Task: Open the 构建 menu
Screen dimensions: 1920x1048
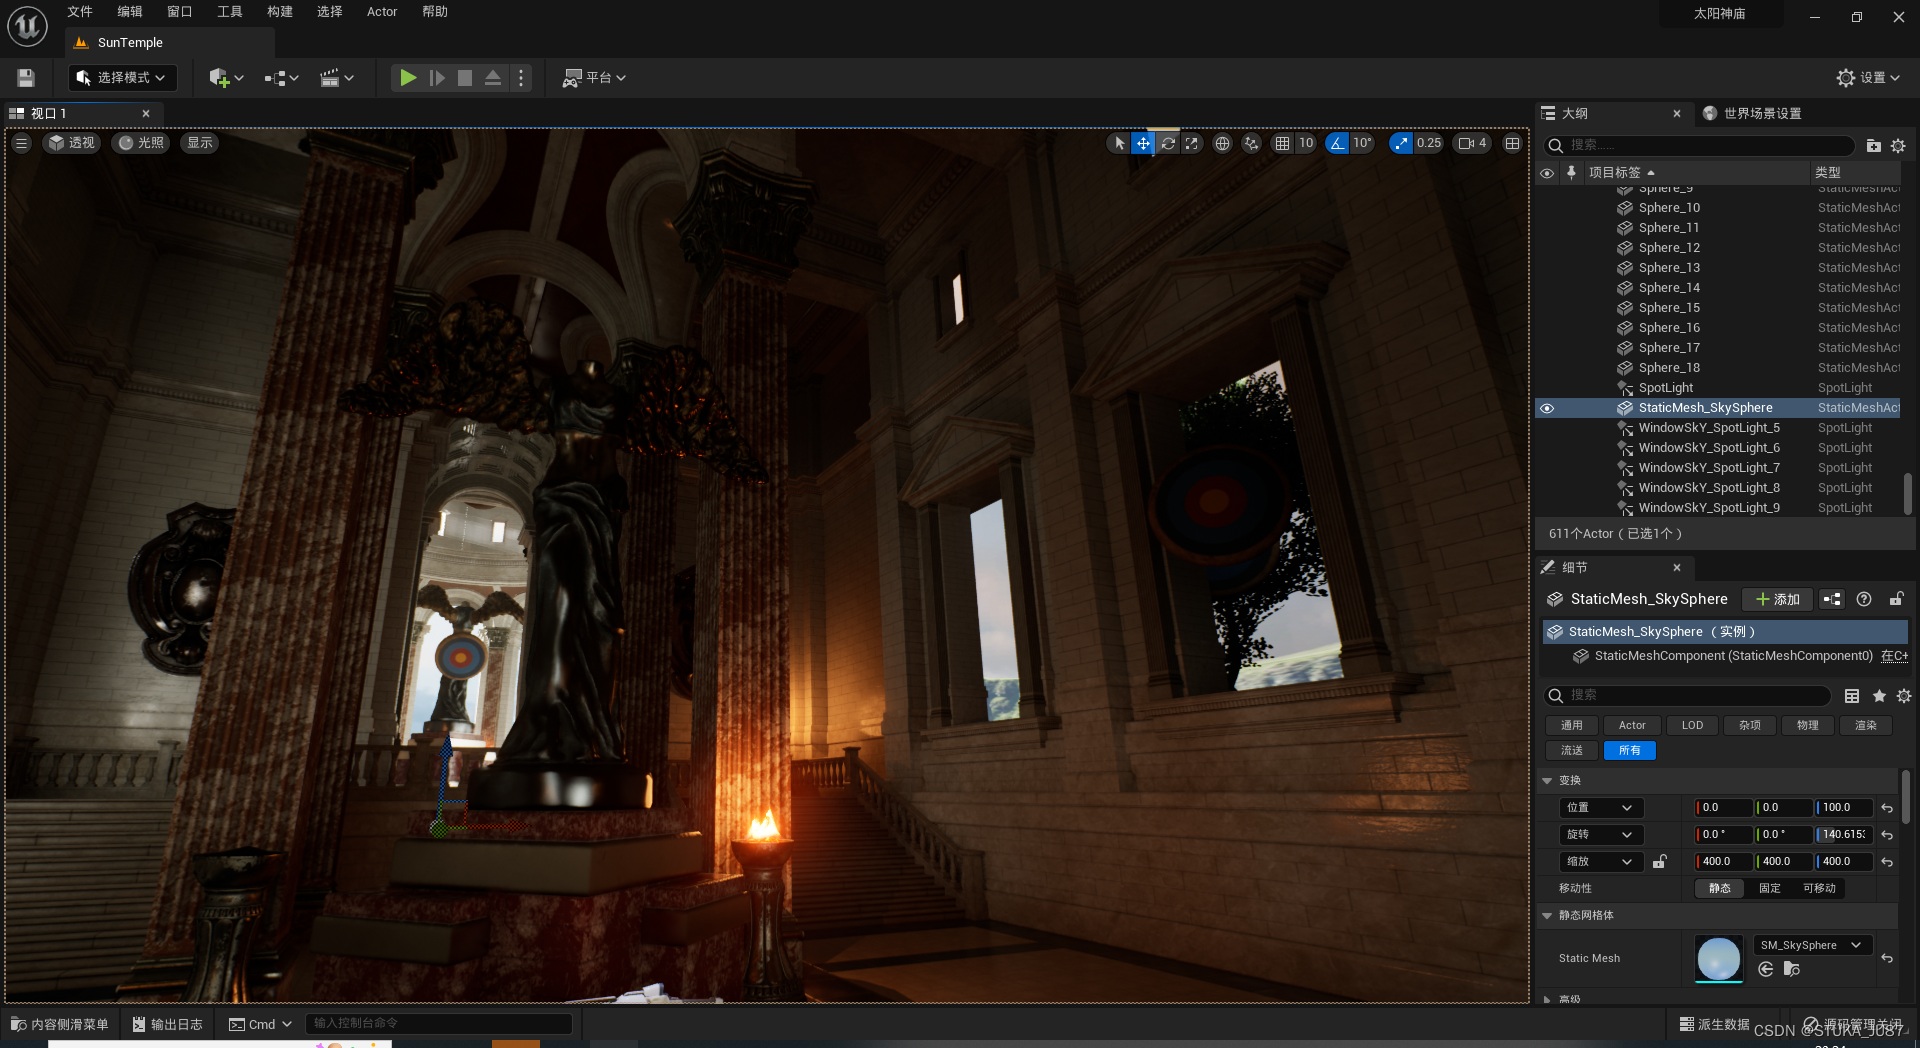Action: [x=280, y=12]
